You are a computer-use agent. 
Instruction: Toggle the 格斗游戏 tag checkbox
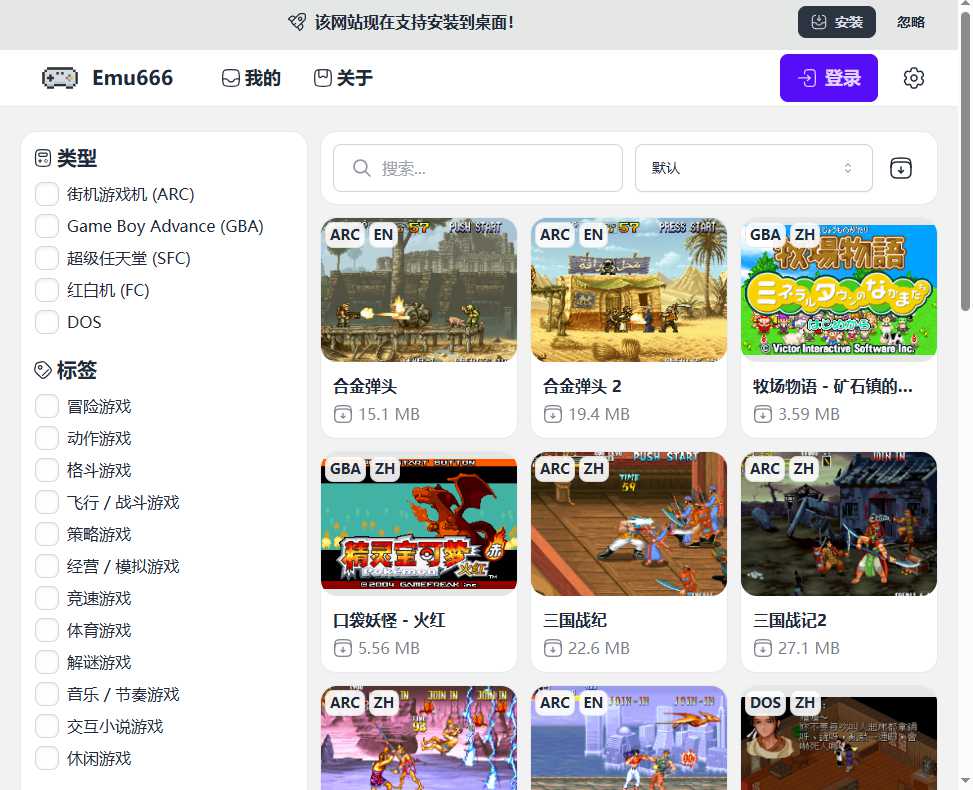click(47, 470)
